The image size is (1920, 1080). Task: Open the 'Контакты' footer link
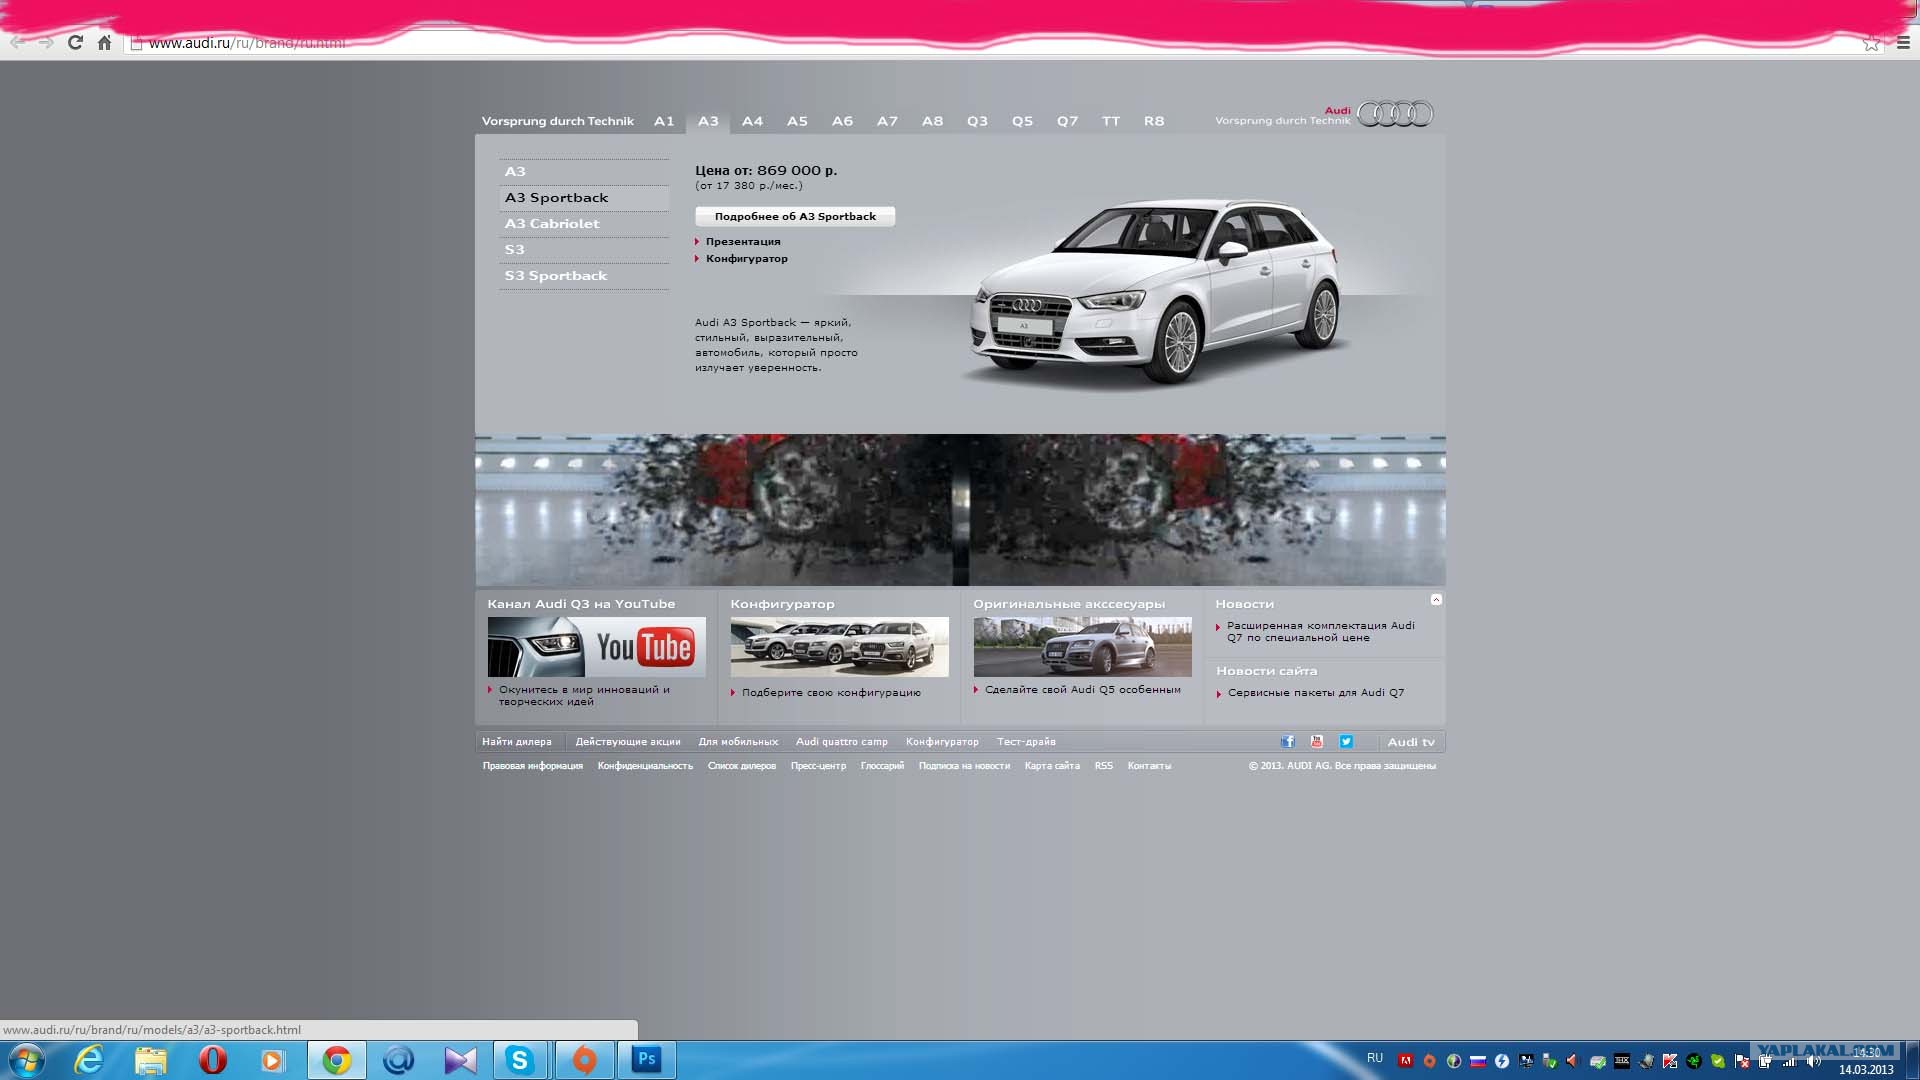coord(1149,766)
